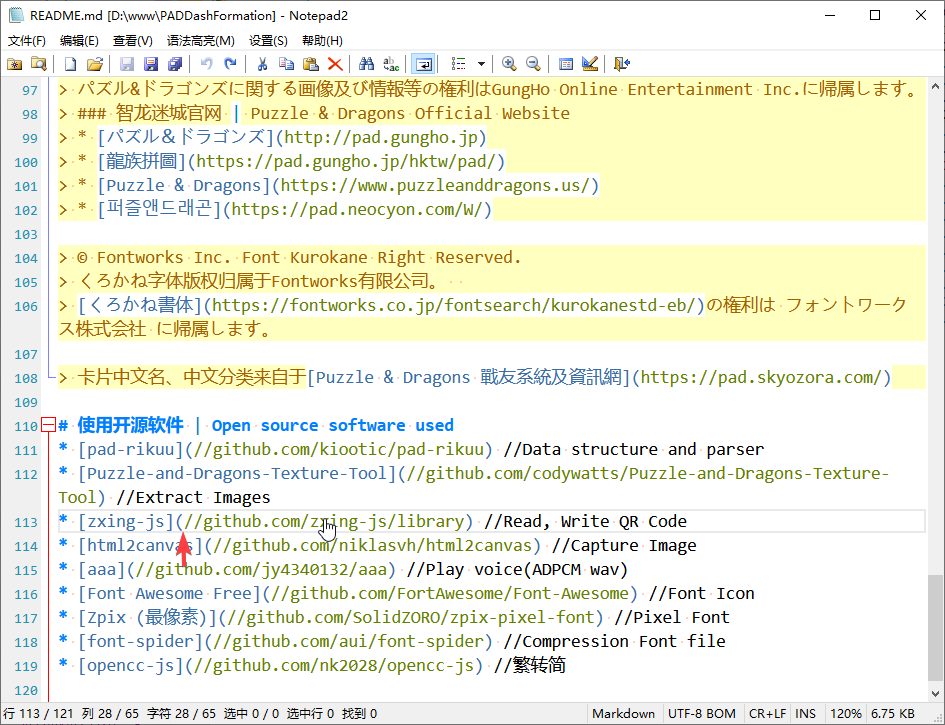Image resolution: width=945 pixels, height=725 pixels.
Task: Open Replace with the ab-ac icon
Action: tap(391, 64)
